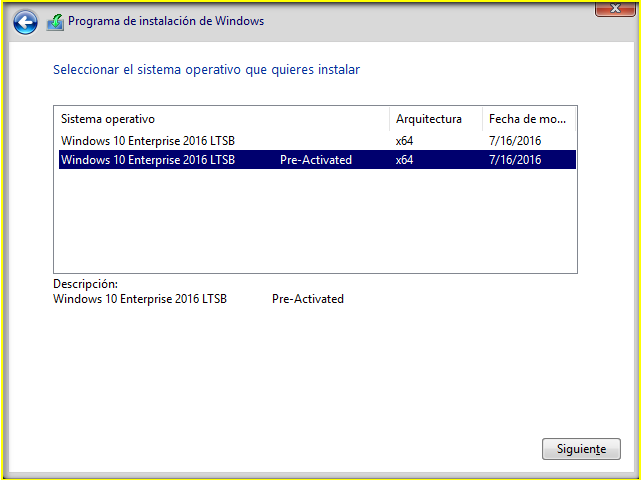The image size is (641, 480).
Task: Click x64 in the highlighted Pre-Activated row
Action: [x=404, y=160]
